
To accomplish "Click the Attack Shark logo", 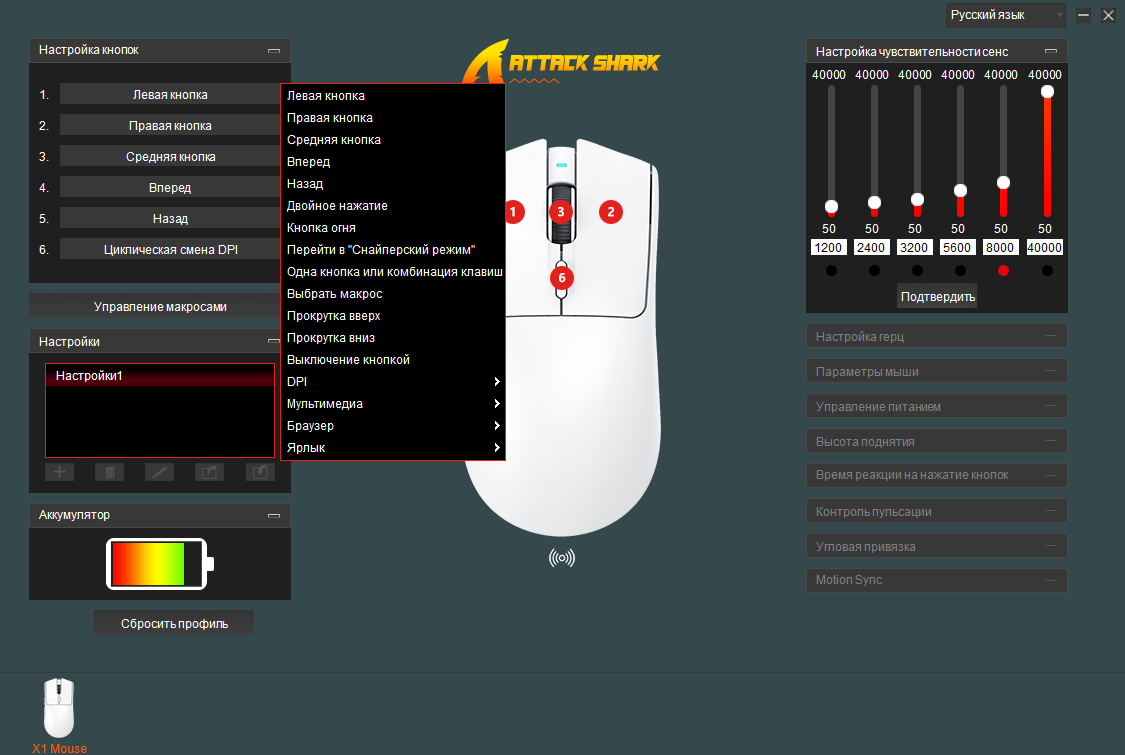I will tap(562, 62).
